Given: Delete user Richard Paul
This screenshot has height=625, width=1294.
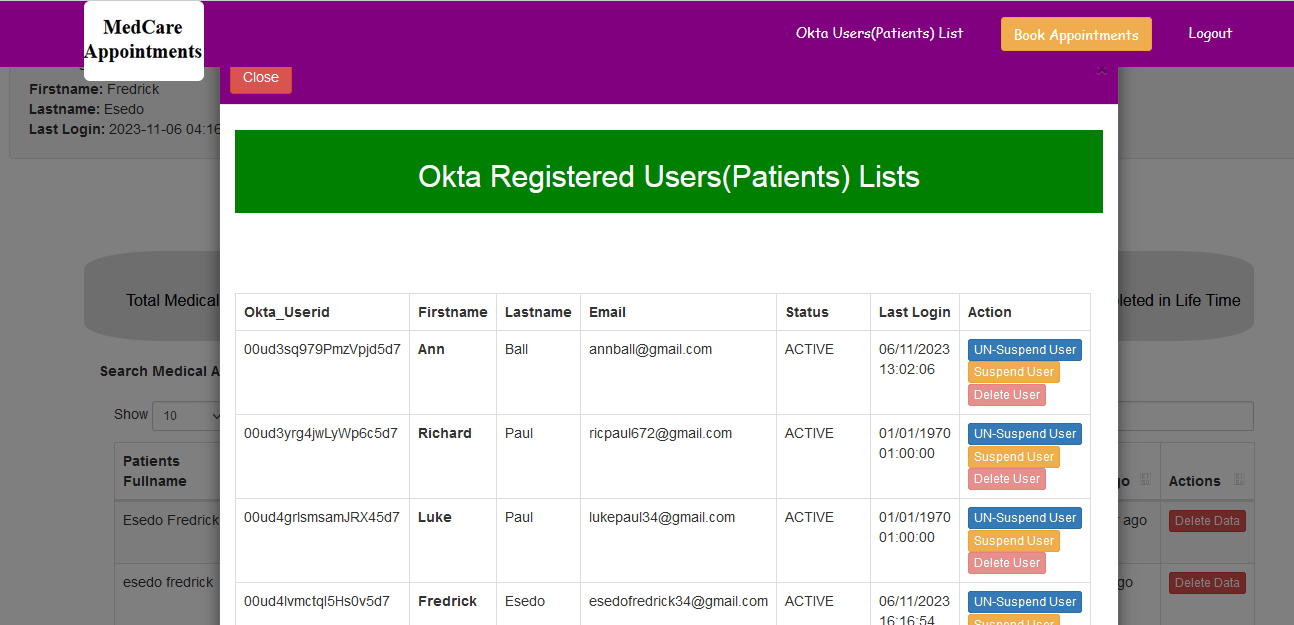Looking at the screenshot, I should coord(1006,478).
